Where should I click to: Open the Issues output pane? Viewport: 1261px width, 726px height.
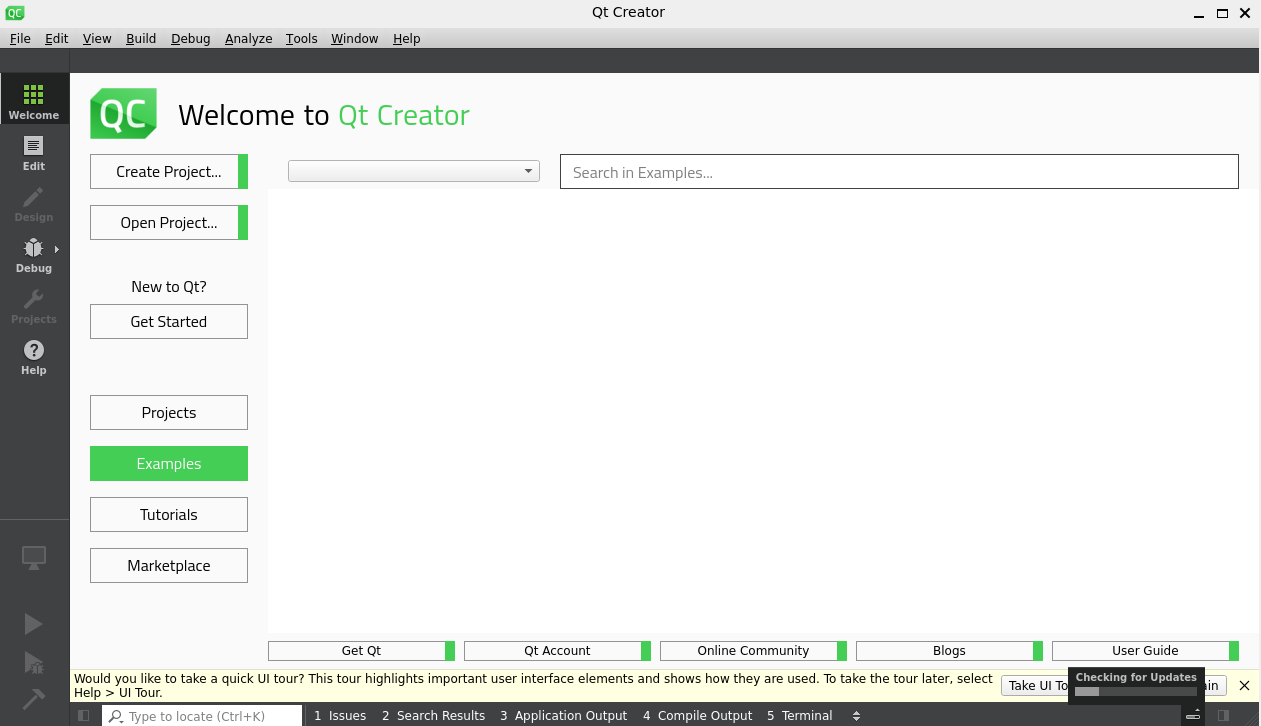click(x=340, y=715)
